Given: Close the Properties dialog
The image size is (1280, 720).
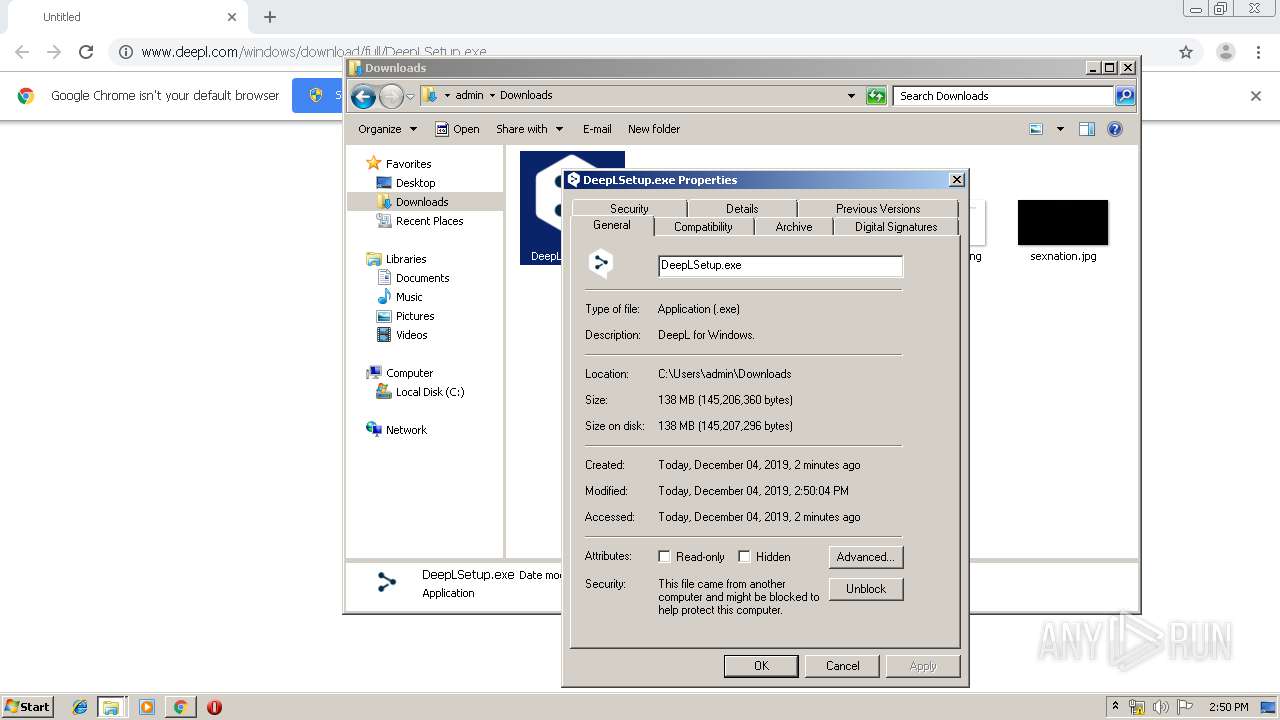Looking at the screenshot, I should click(x=956, y=180).
